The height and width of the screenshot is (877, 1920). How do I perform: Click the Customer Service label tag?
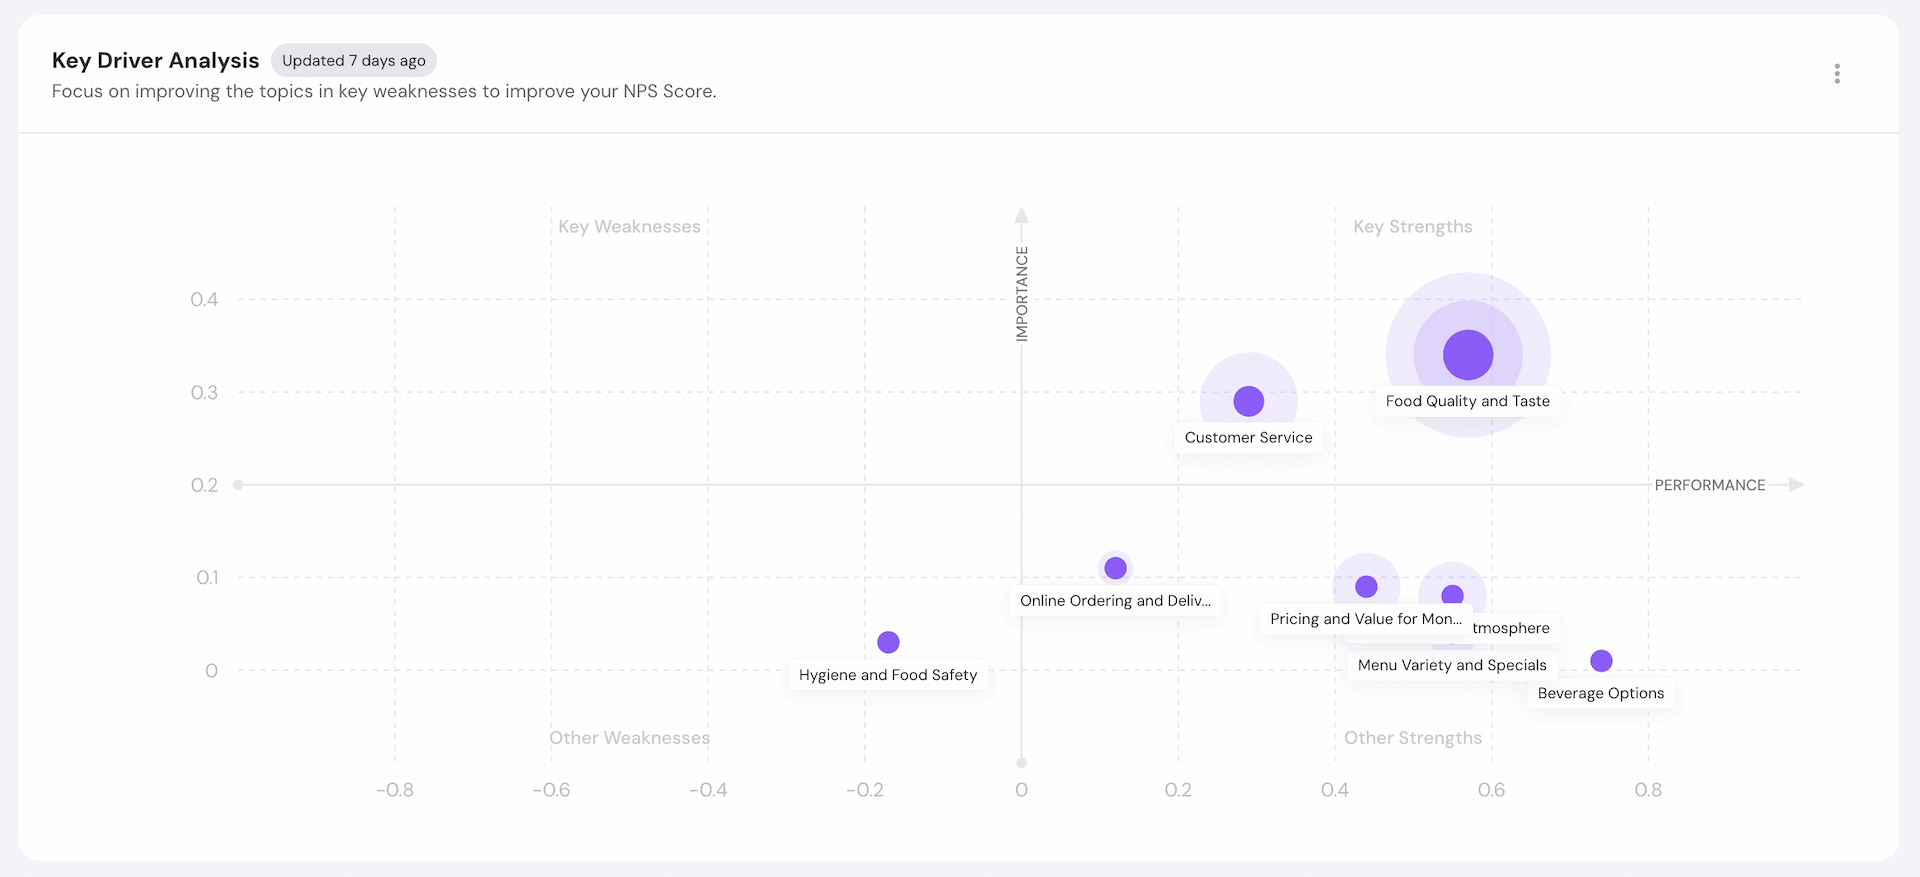pos(1248,438)
